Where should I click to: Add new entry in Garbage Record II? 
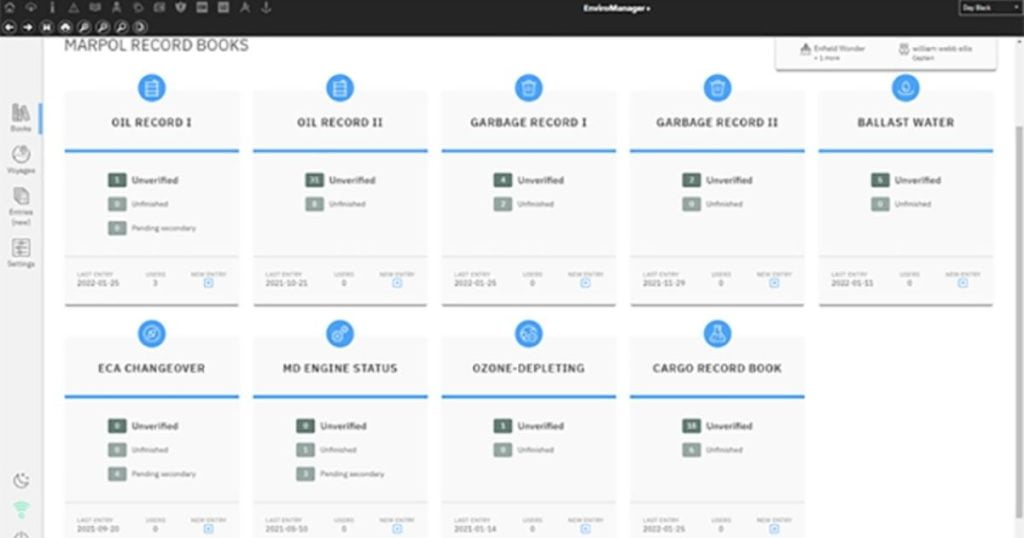click(774, 283)
